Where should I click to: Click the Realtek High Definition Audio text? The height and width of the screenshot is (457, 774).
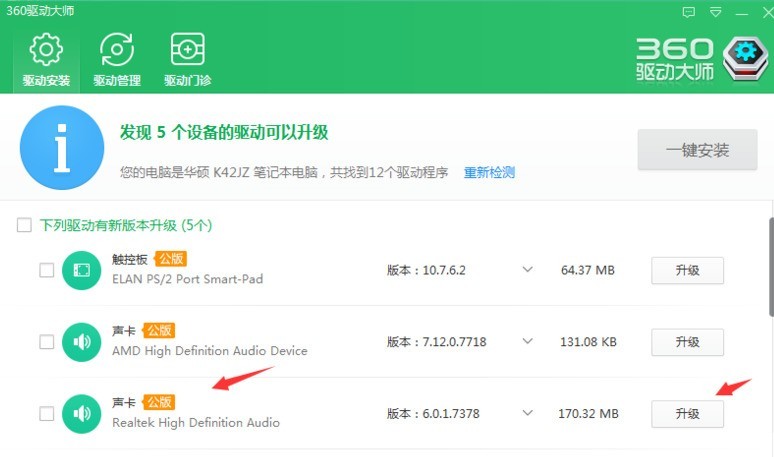196,422
